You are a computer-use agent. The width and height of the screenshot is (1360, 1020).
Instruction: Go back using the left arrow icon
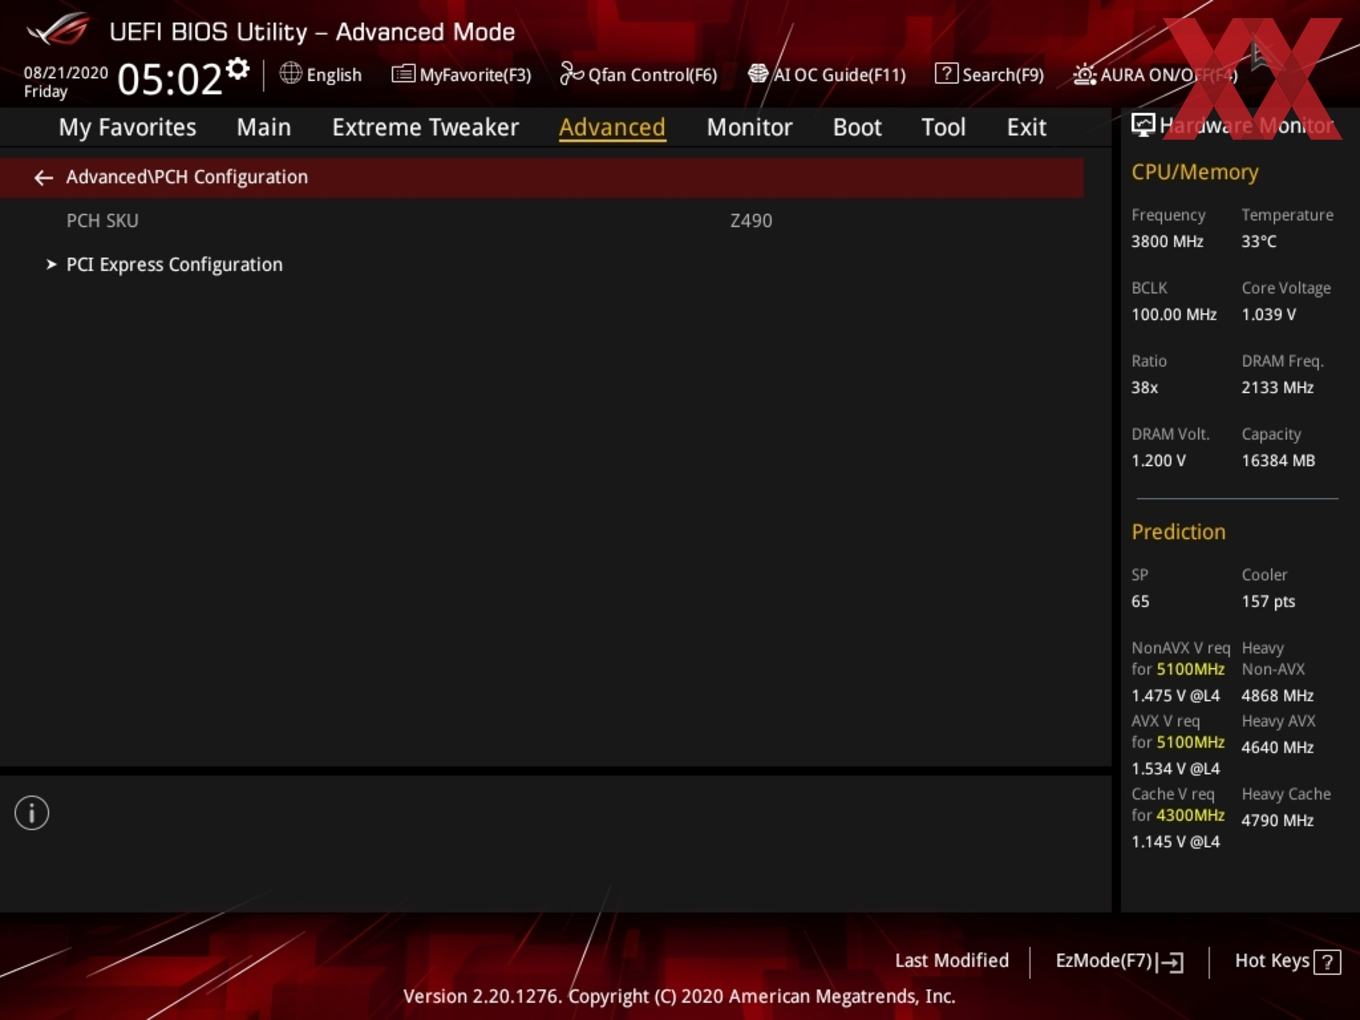[x=43, y=177]
